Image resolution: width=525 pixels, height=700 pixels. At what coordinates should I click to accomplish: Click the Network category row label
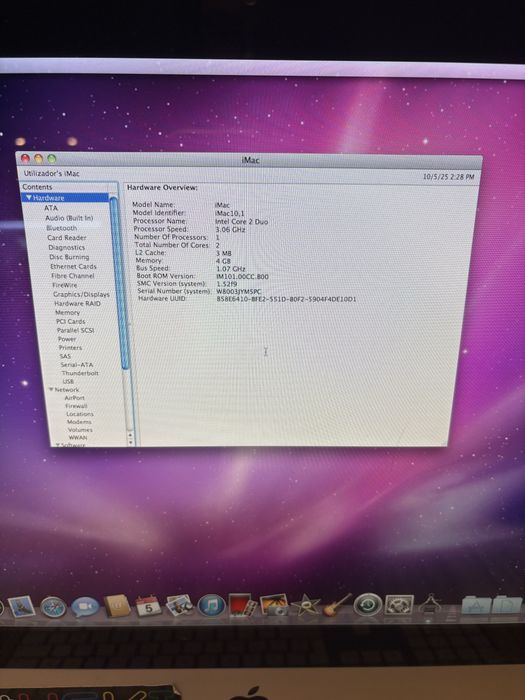[x=67, y=390]
